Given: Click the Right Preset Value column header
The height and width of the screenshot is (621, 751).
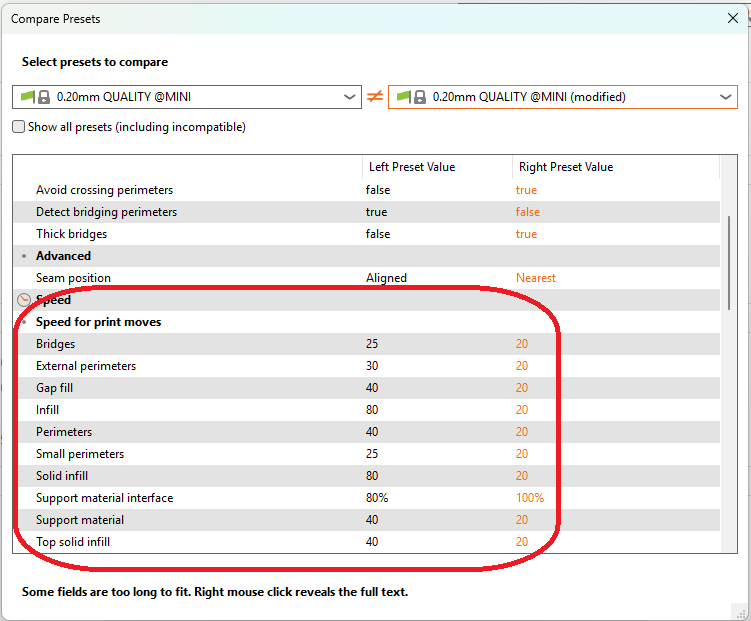Looking at the screenshot, I should pyautogui.click(x=566, y=167).
